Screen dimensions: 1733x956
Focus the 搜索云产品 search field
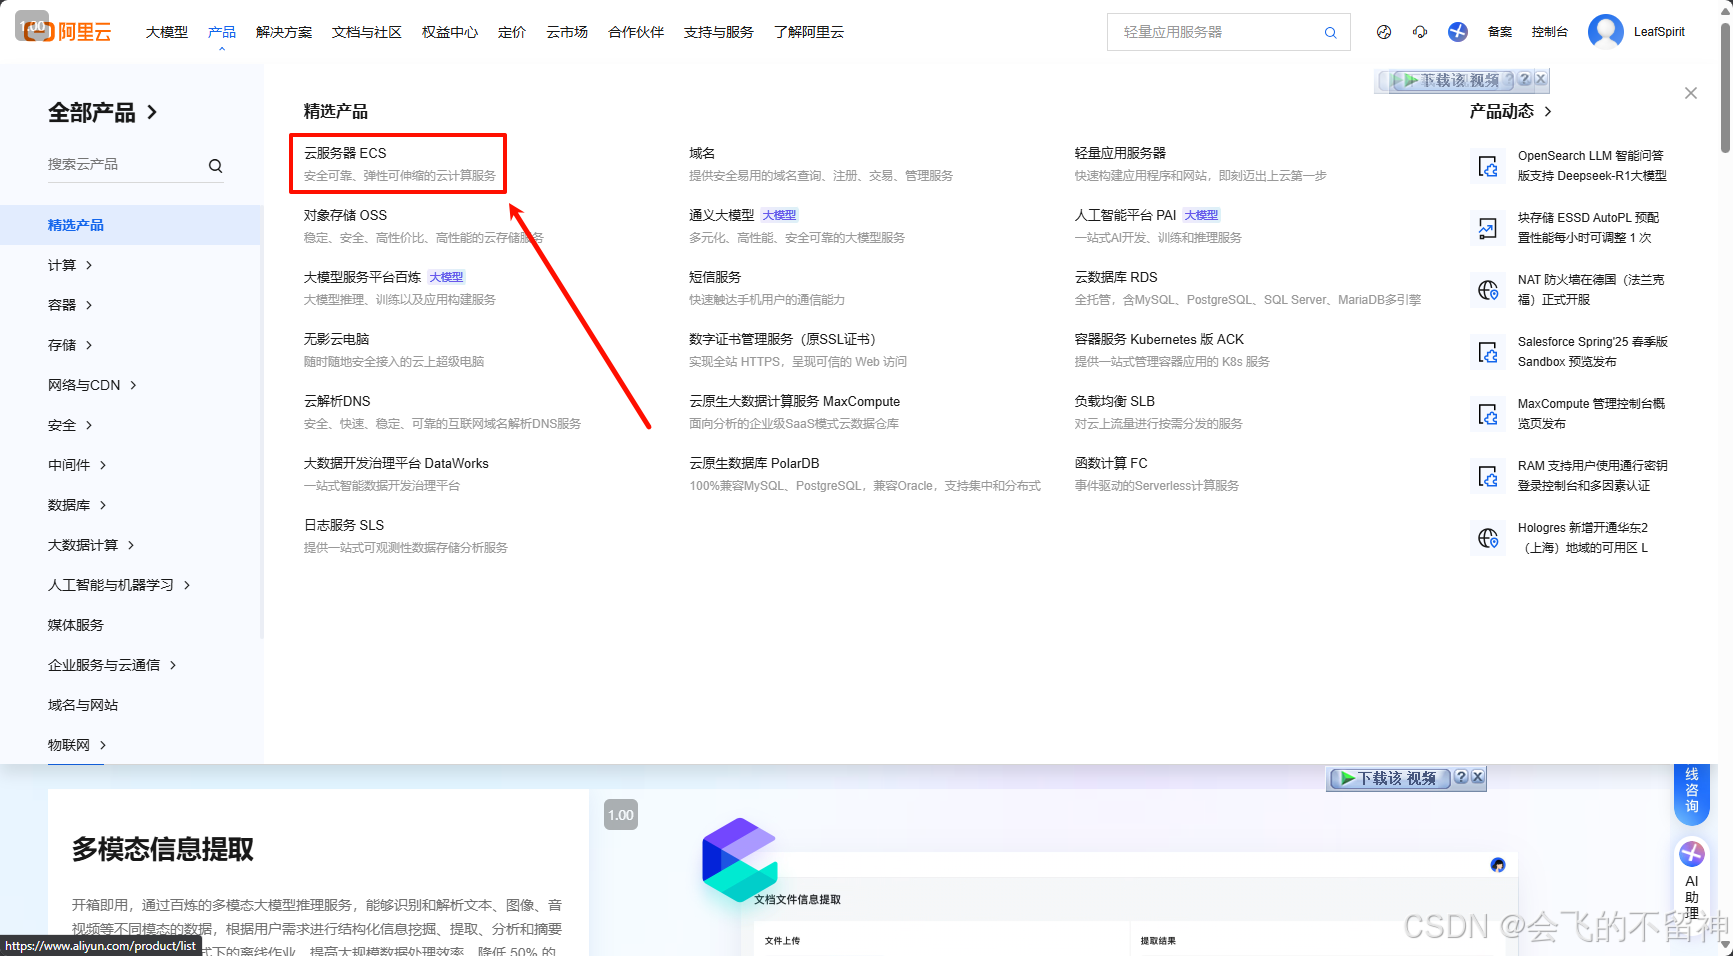point(125,164)
